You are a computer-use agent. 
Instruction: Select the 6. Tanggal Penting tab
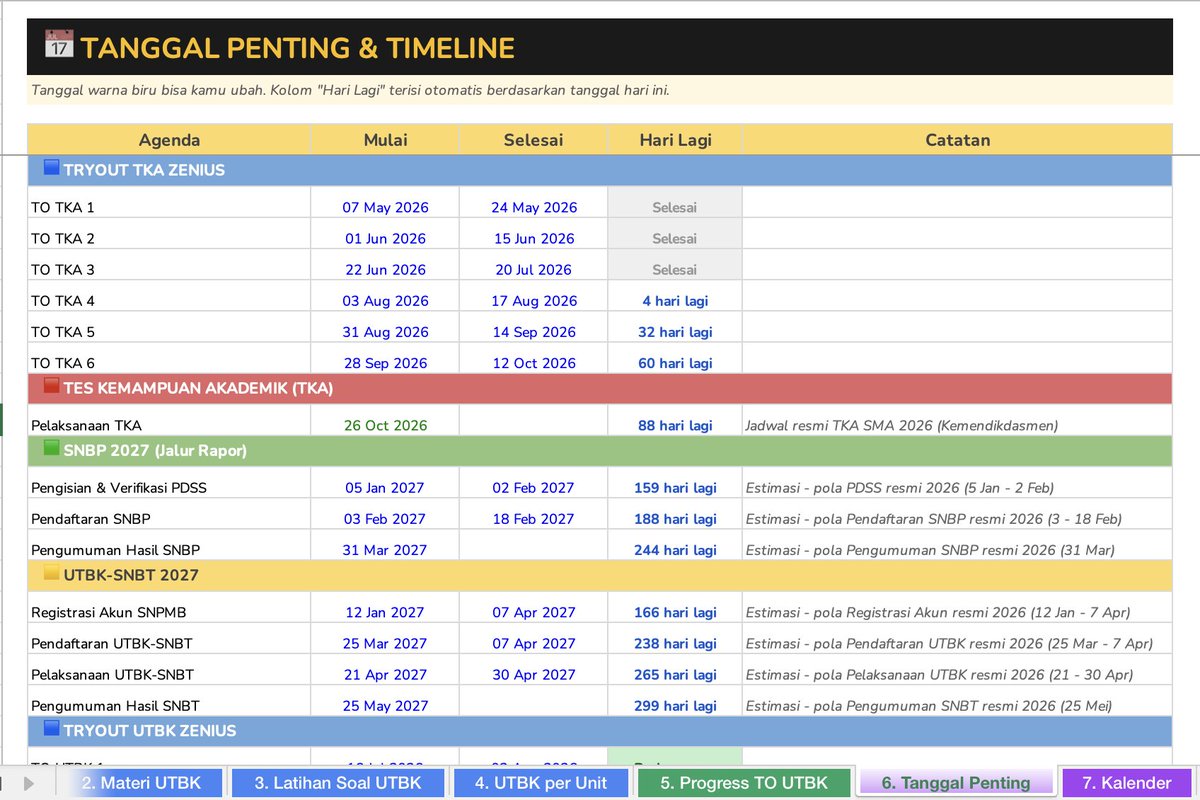click(956, 783)
